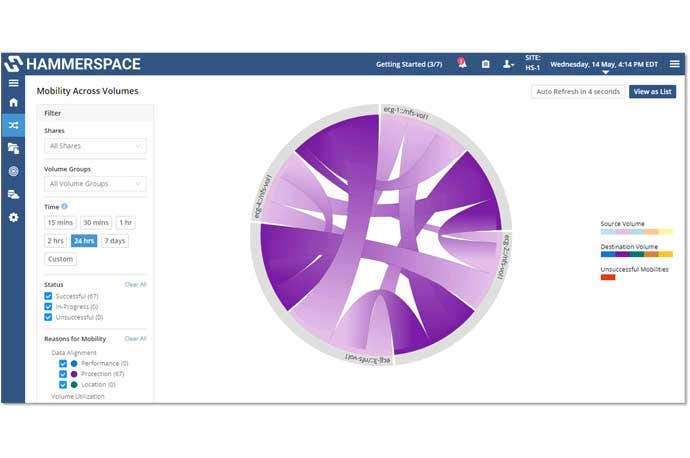Screen dimensions: 690x458
Task: Select the Mobility shuffle icon in the sidebar
Action: (13, 125)
